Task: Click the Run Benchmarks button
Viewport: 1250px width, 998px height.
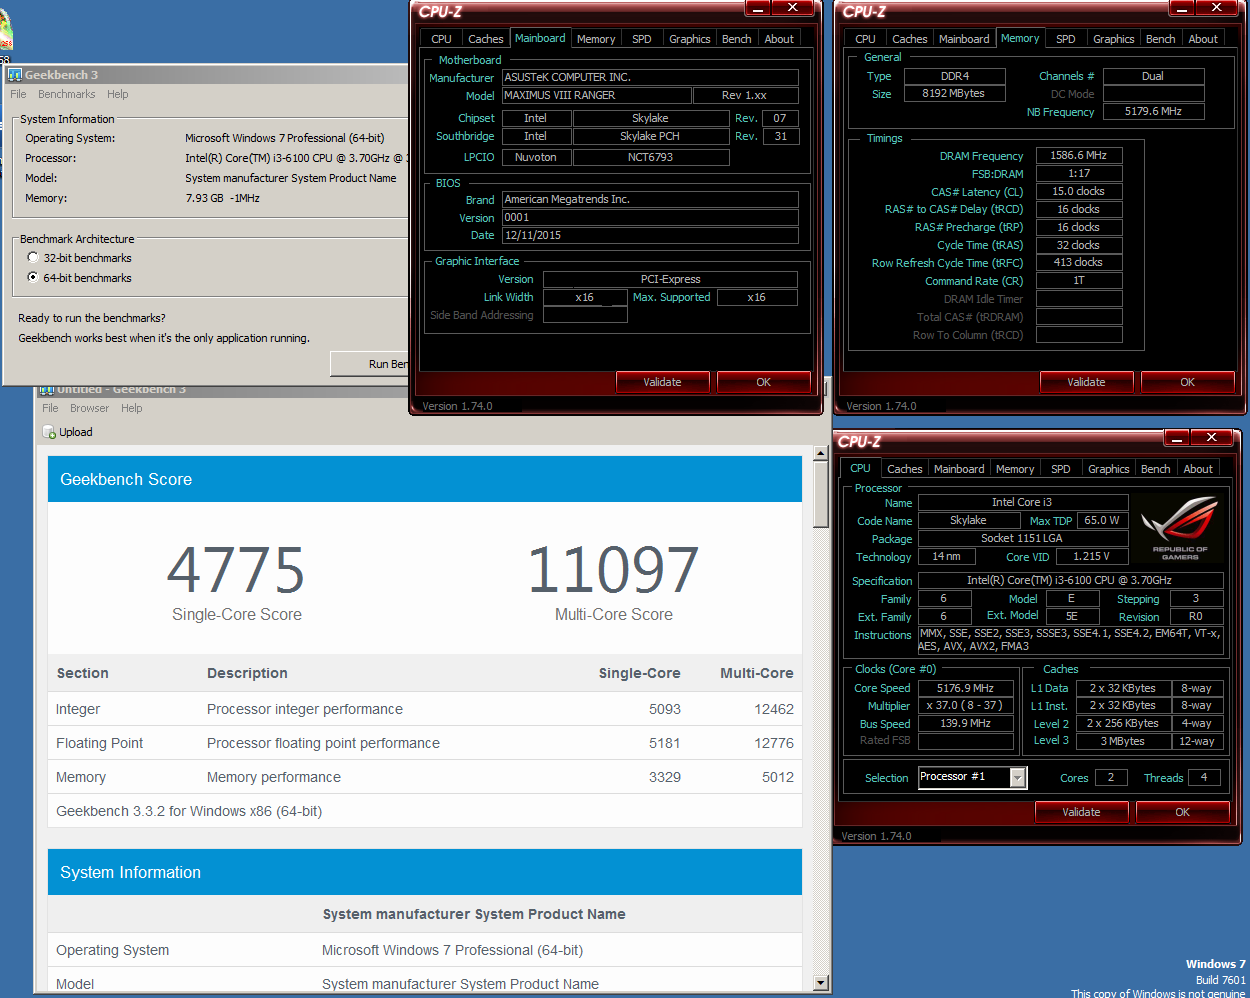Action: pyautogui.click(x=369, y=364)
